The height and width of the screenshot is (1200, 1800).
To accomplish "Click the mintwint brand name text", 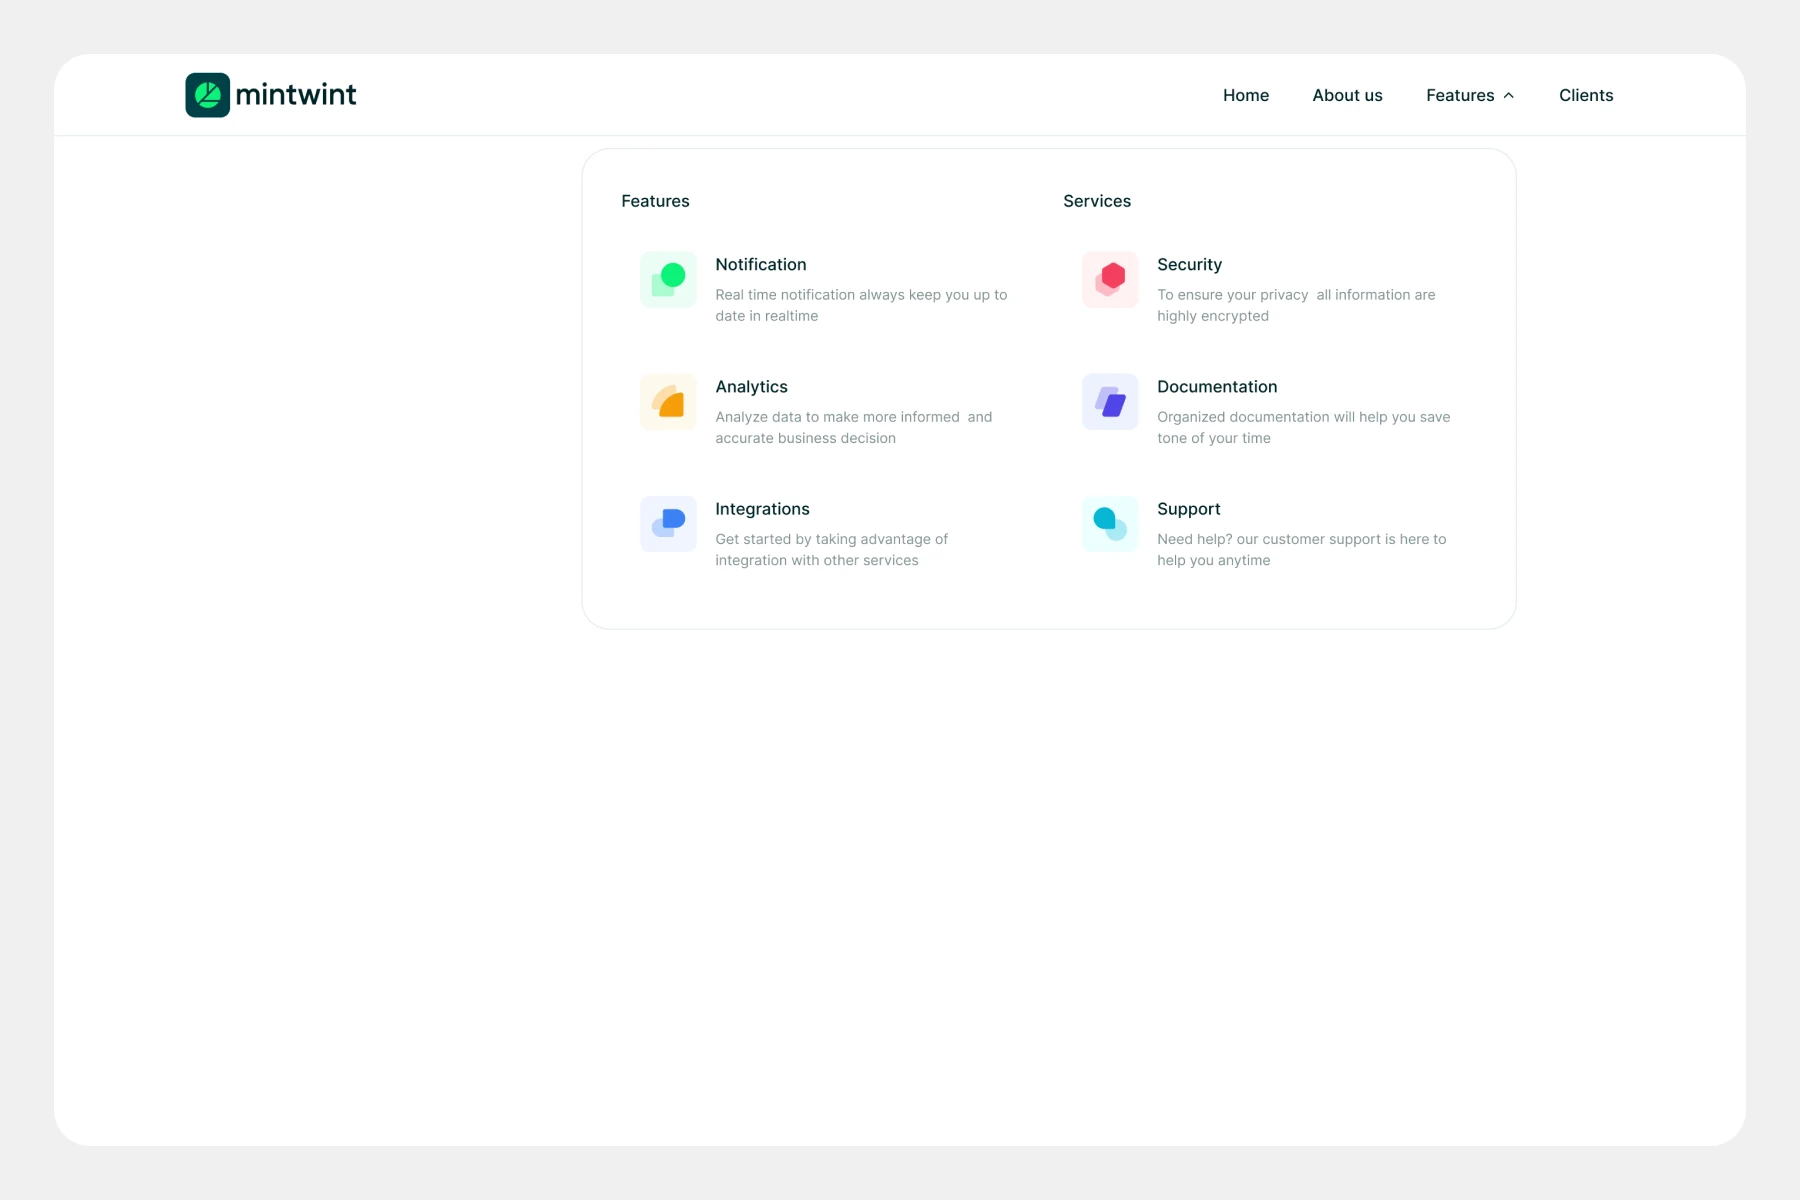I will tap(296, 95).
